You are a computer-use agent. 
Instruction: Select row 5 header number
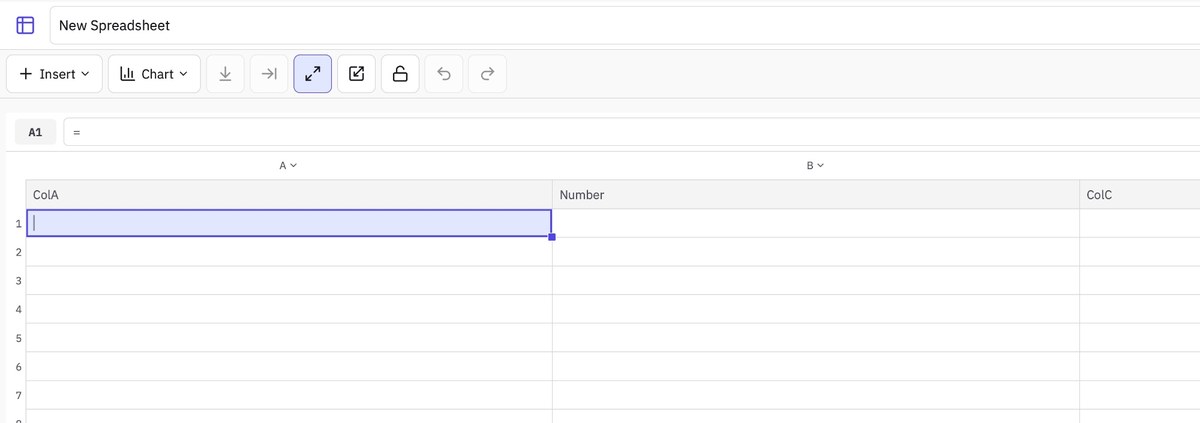coord(18,338)
